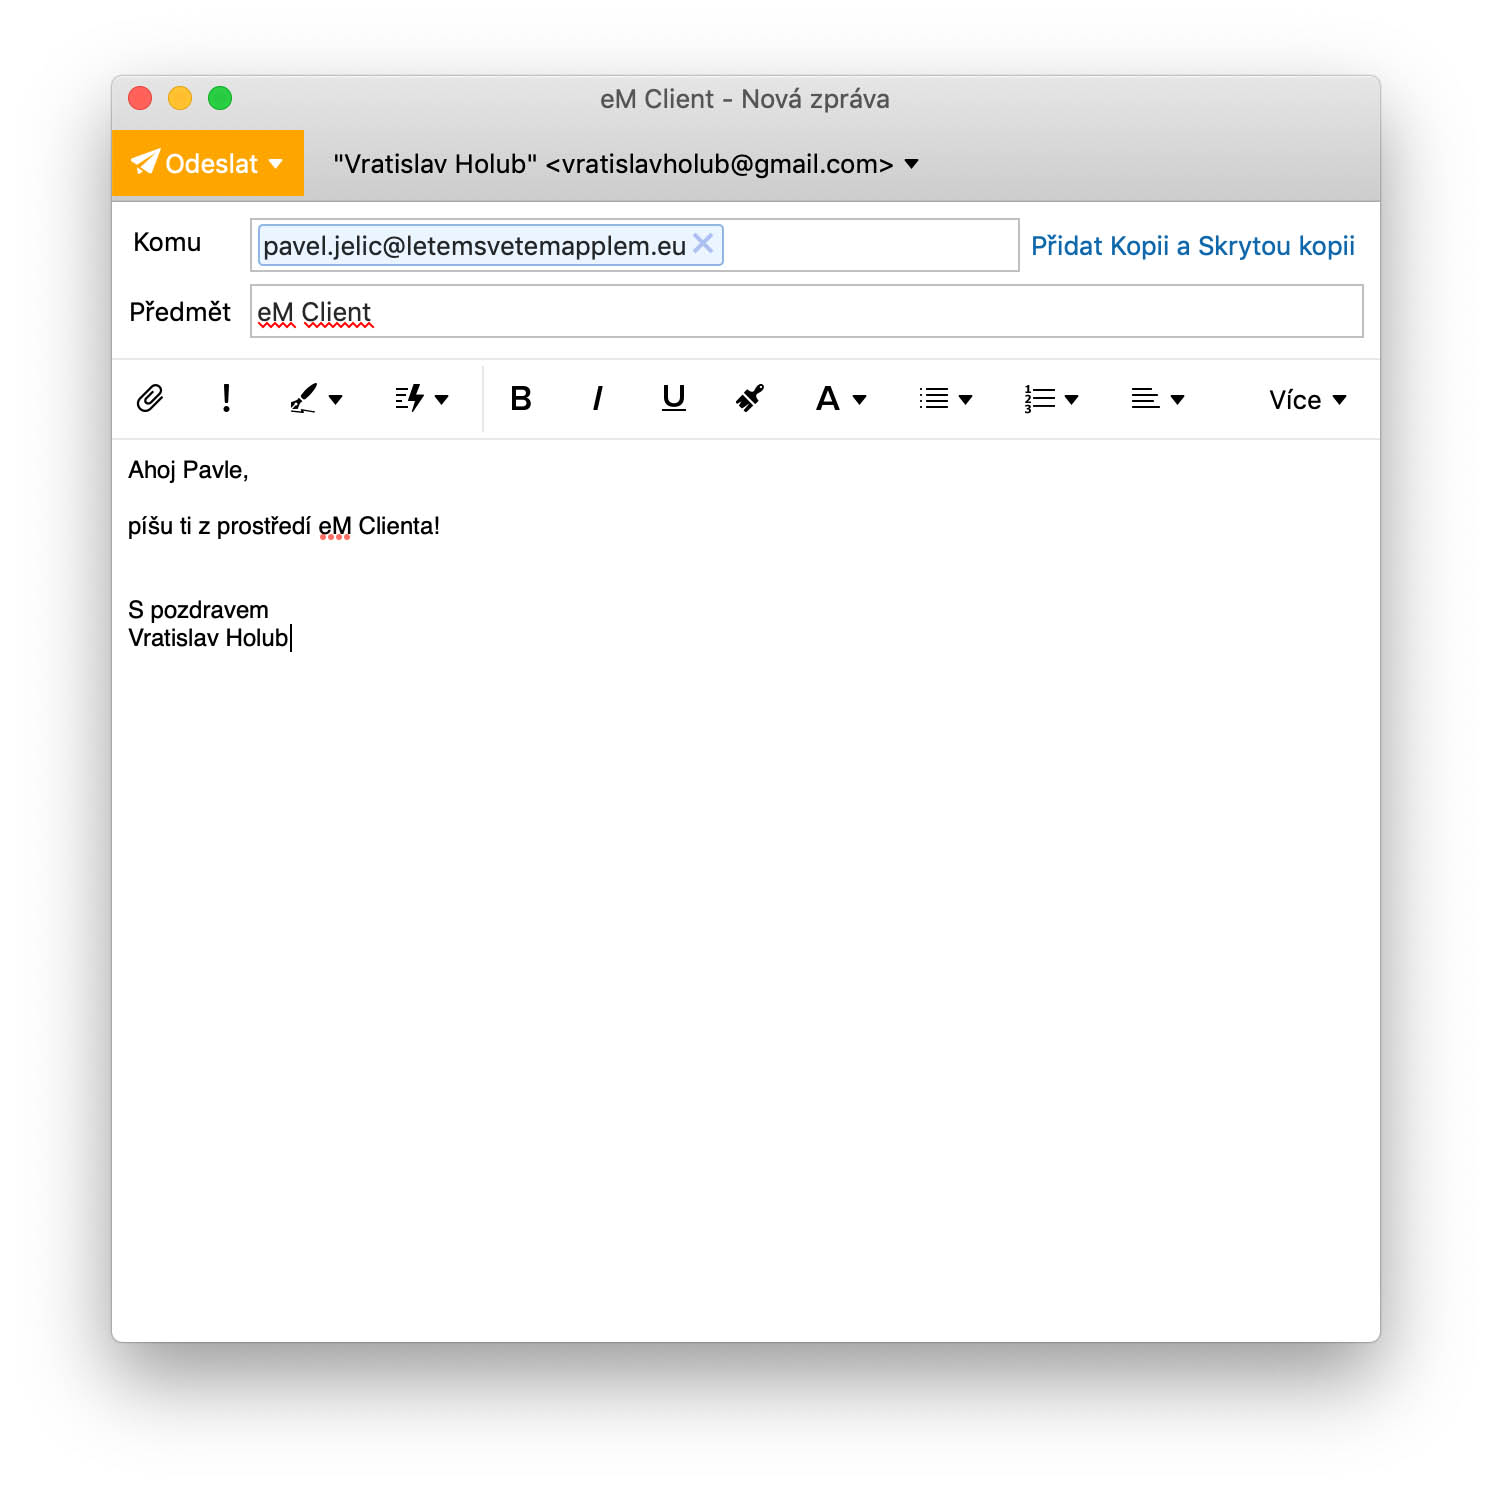The height and width of the screenshot is (1490, 1492).
Task: Click the 'Vratislav Holub' signature line
Action: [x=208, y=638]
